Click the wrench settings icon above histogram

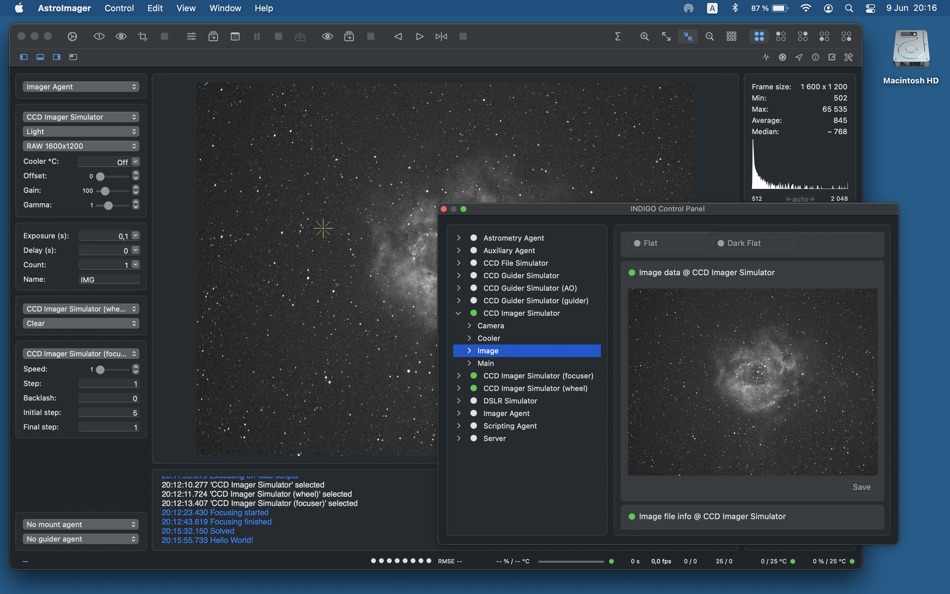(x=848, y=57)
